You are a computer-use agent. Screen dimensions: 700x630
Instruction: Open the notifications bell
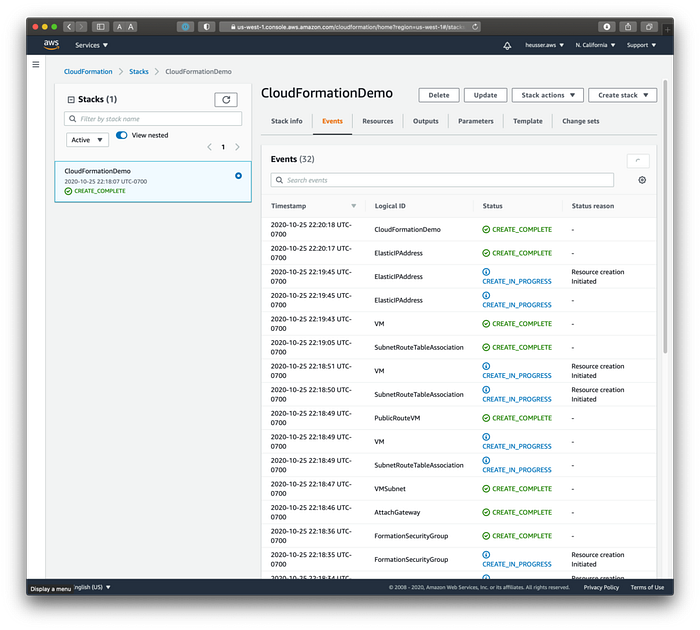click(x=507, y=46)
